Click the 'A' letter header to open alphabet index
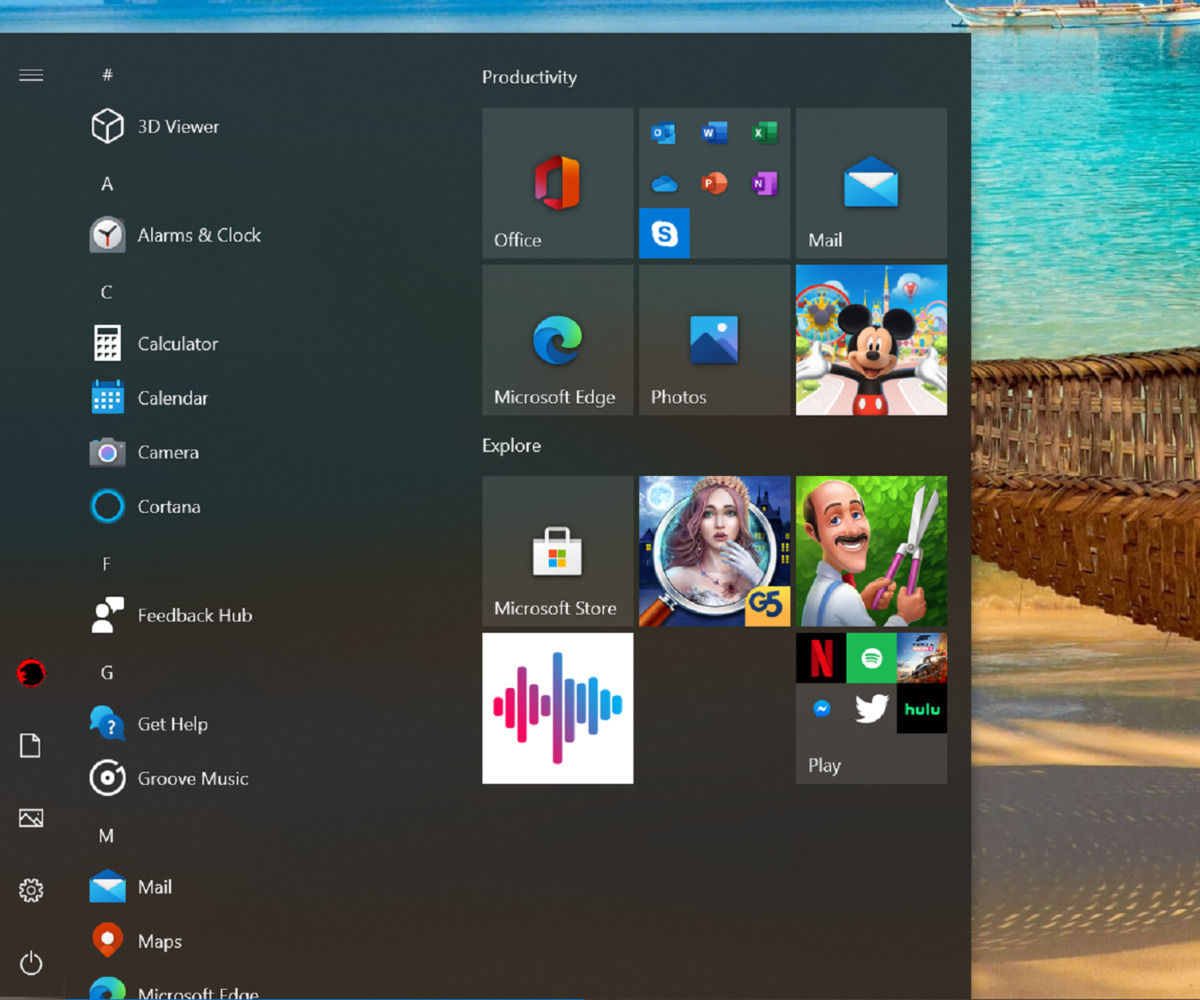This screenshot has width=1200, height=1000. [106, 183]
